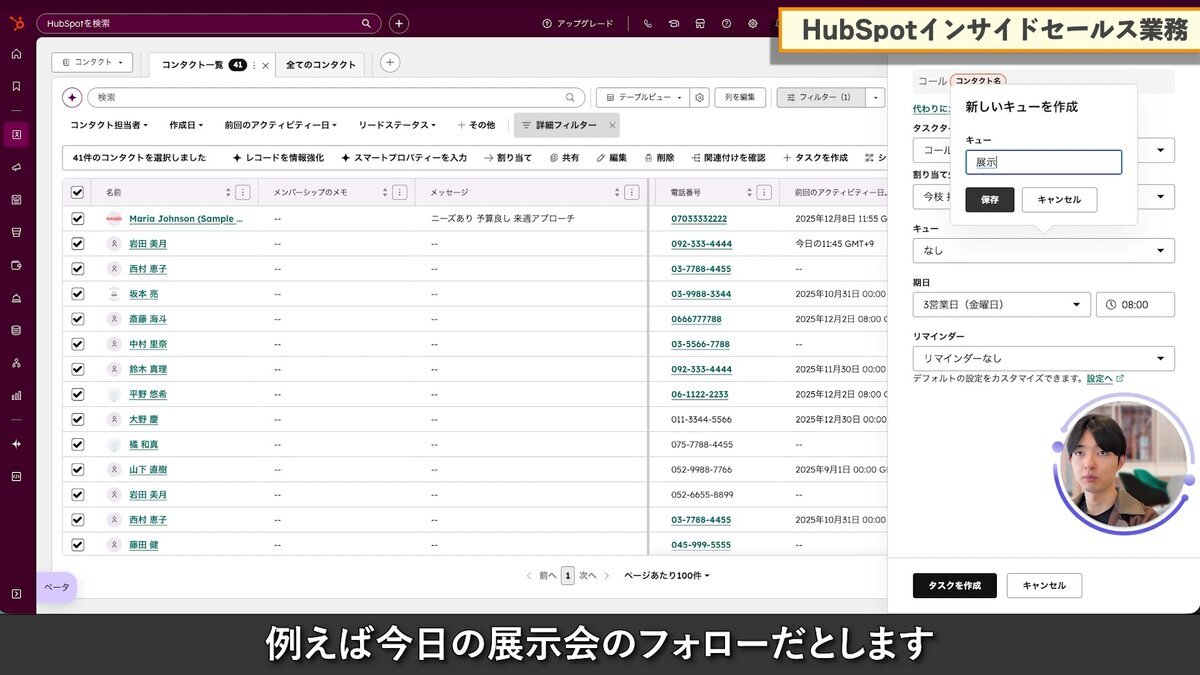Toggle the checkbox next to 坂本 亮
Screen dimensions: 1200x675
78,294
